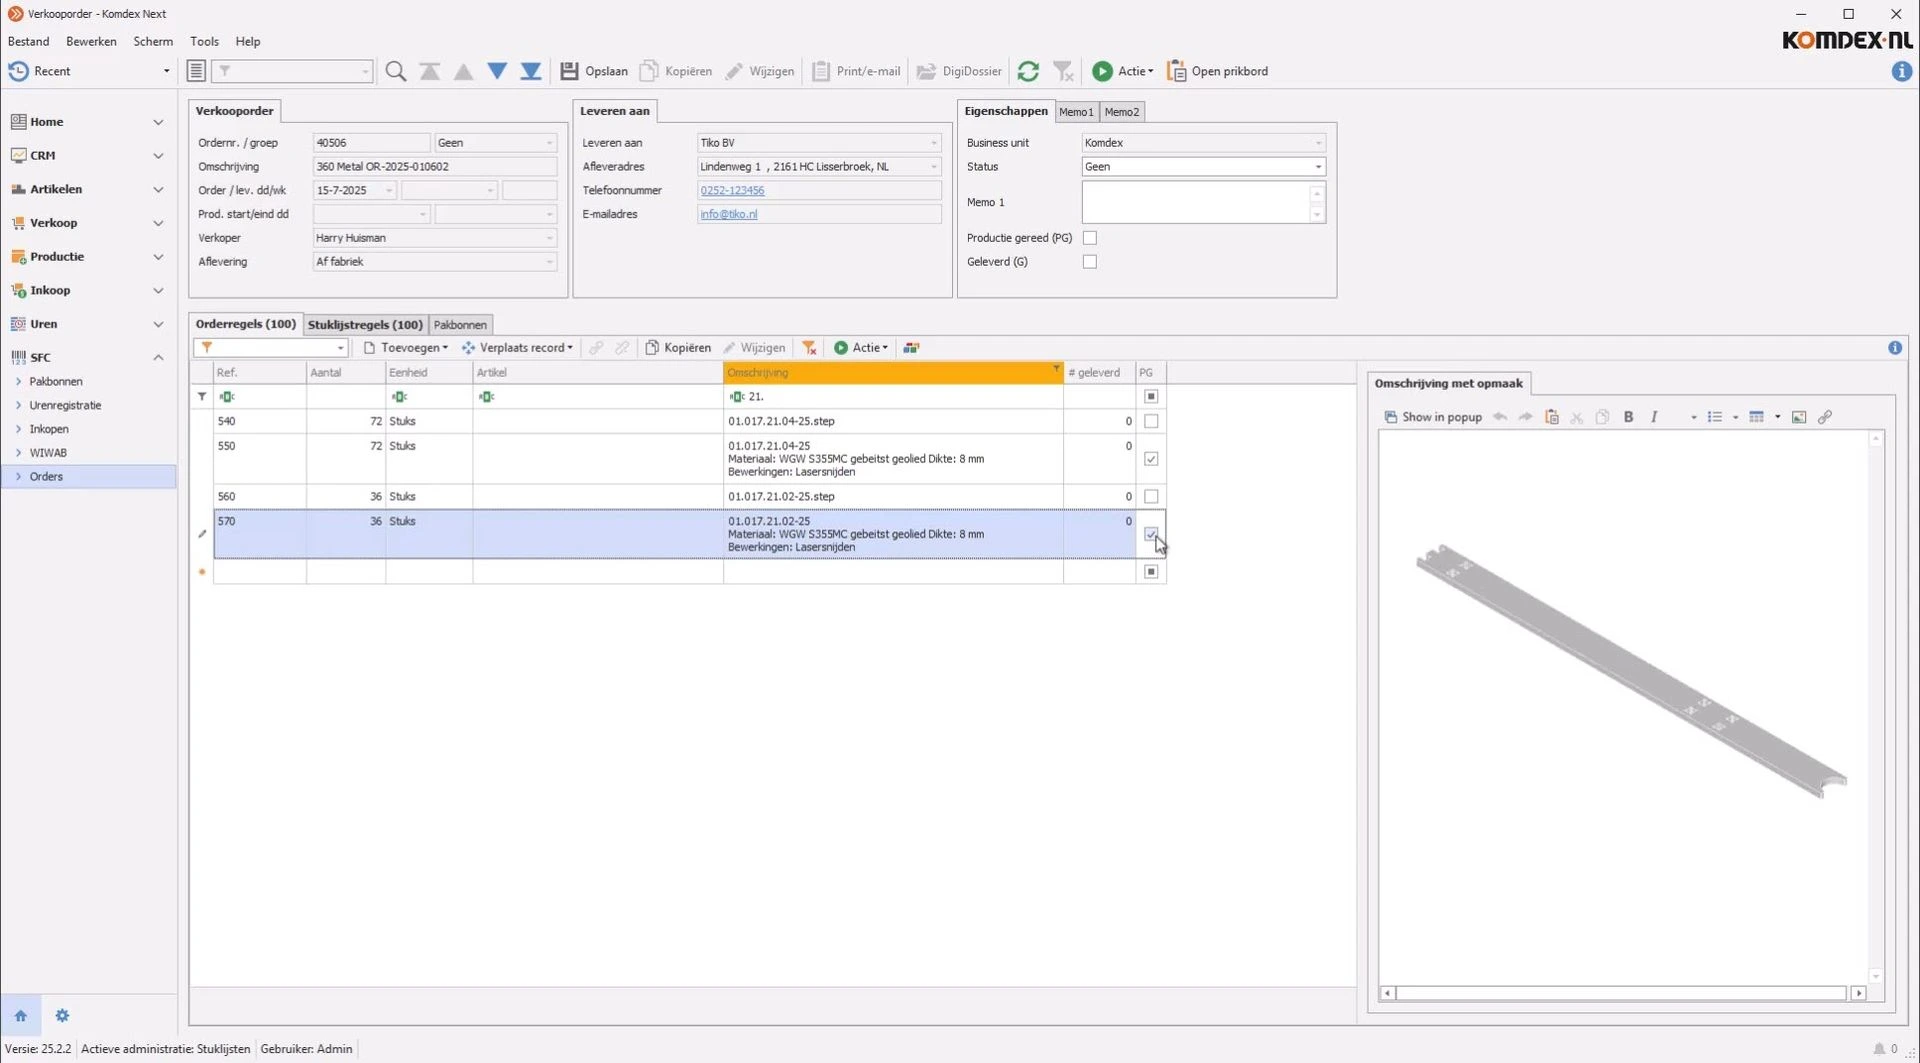Click the info@tiko.nl email link
The width and height of the screenshot is (1920, 1063).
[x=728, y=214]
